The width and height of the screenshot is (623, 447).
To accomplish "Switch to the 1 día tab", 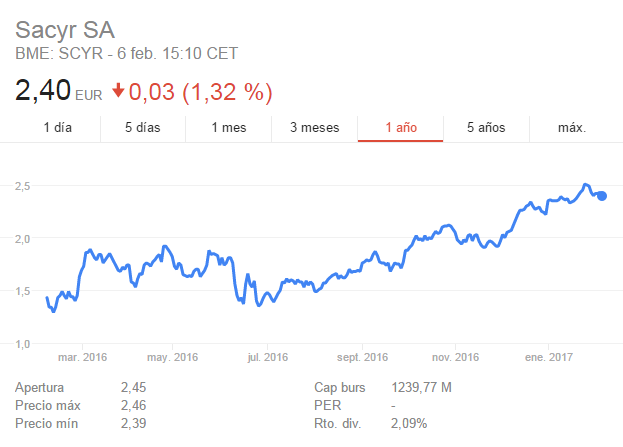I will click(58, 128).
